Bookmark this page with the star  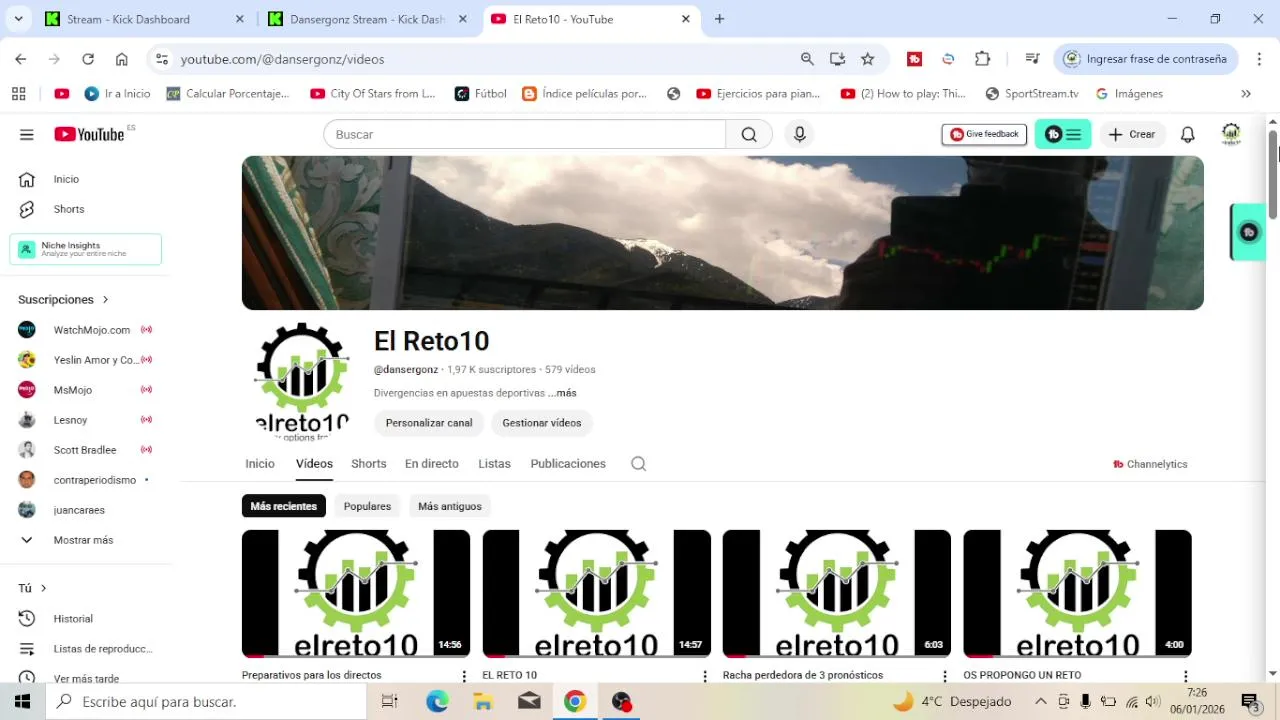[x=868, y=59]
